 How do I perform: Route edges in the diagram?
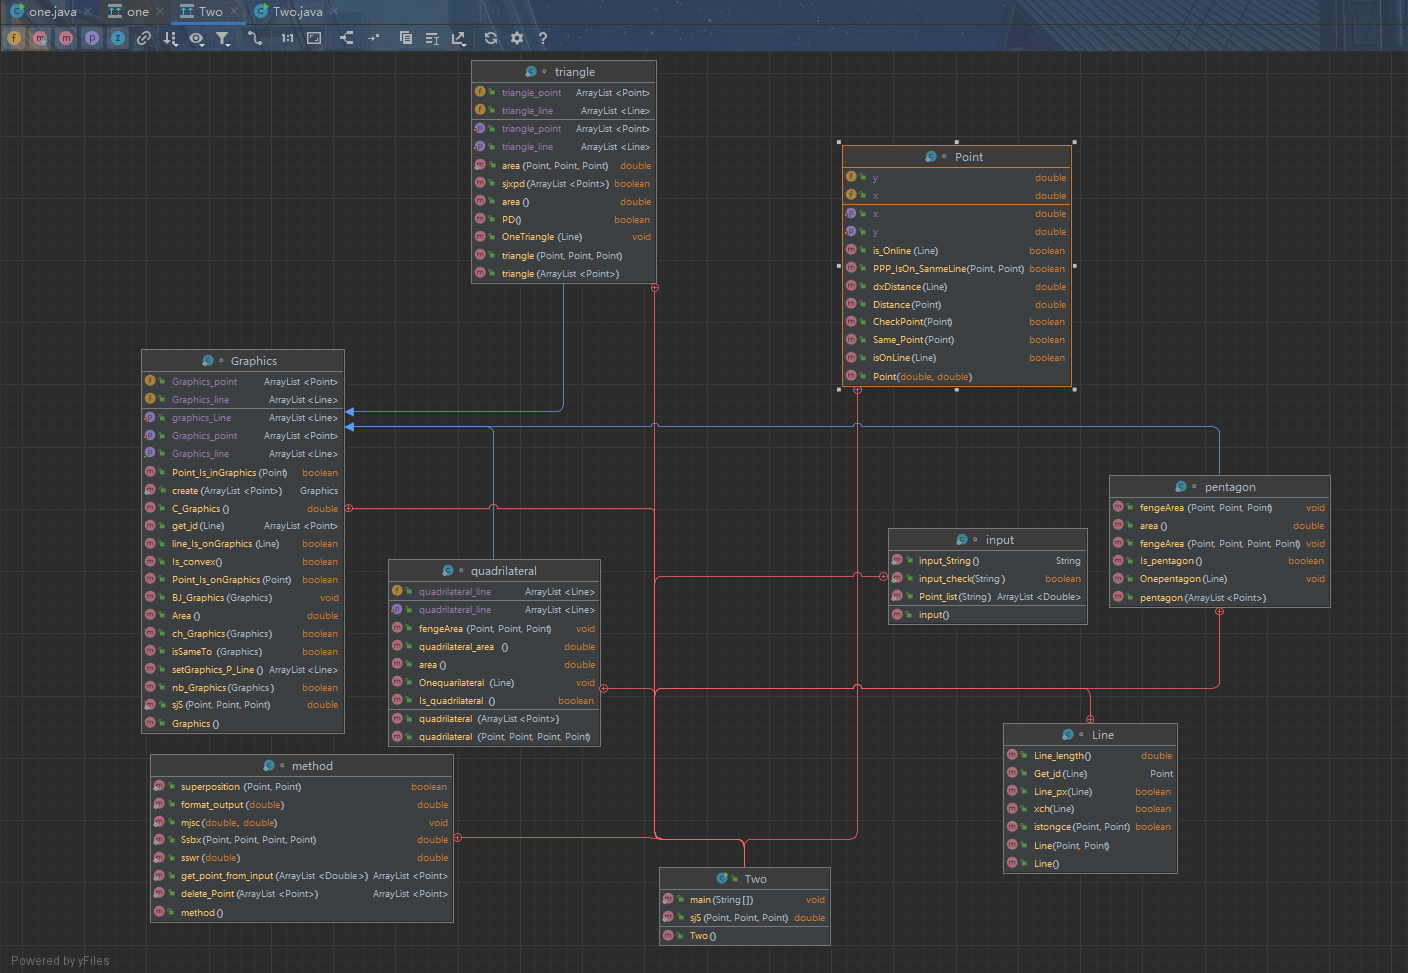click(373, 38)
